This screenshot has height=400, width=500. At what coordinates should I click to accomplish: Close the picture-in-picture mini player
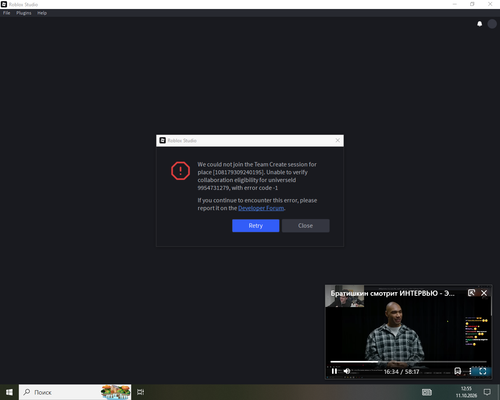[484, 293]
